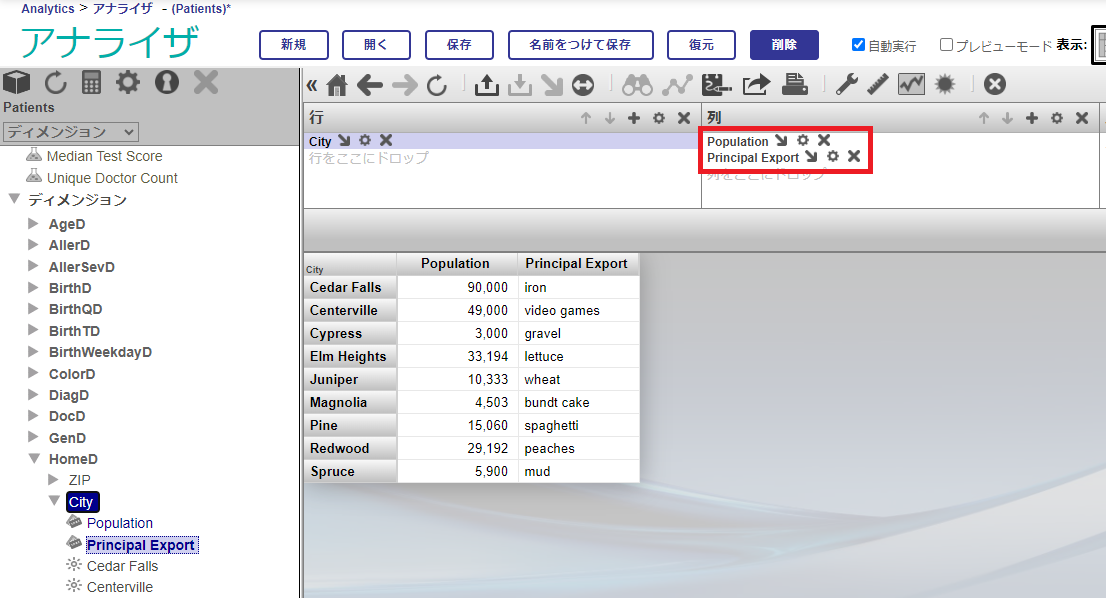Open the calculator icon in left panel

pos(92,82)
